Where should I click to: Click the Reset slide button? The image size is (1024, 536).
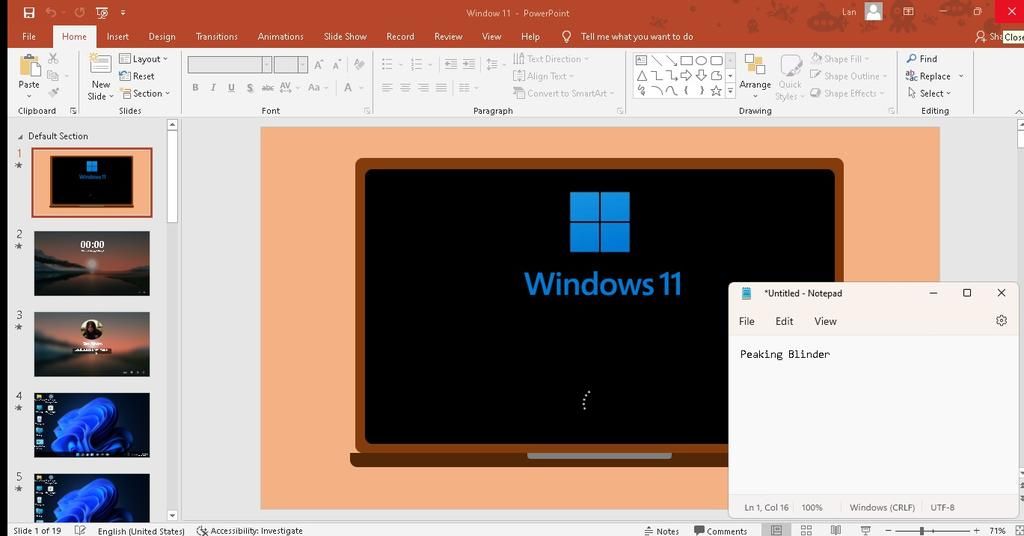(137, 76)
